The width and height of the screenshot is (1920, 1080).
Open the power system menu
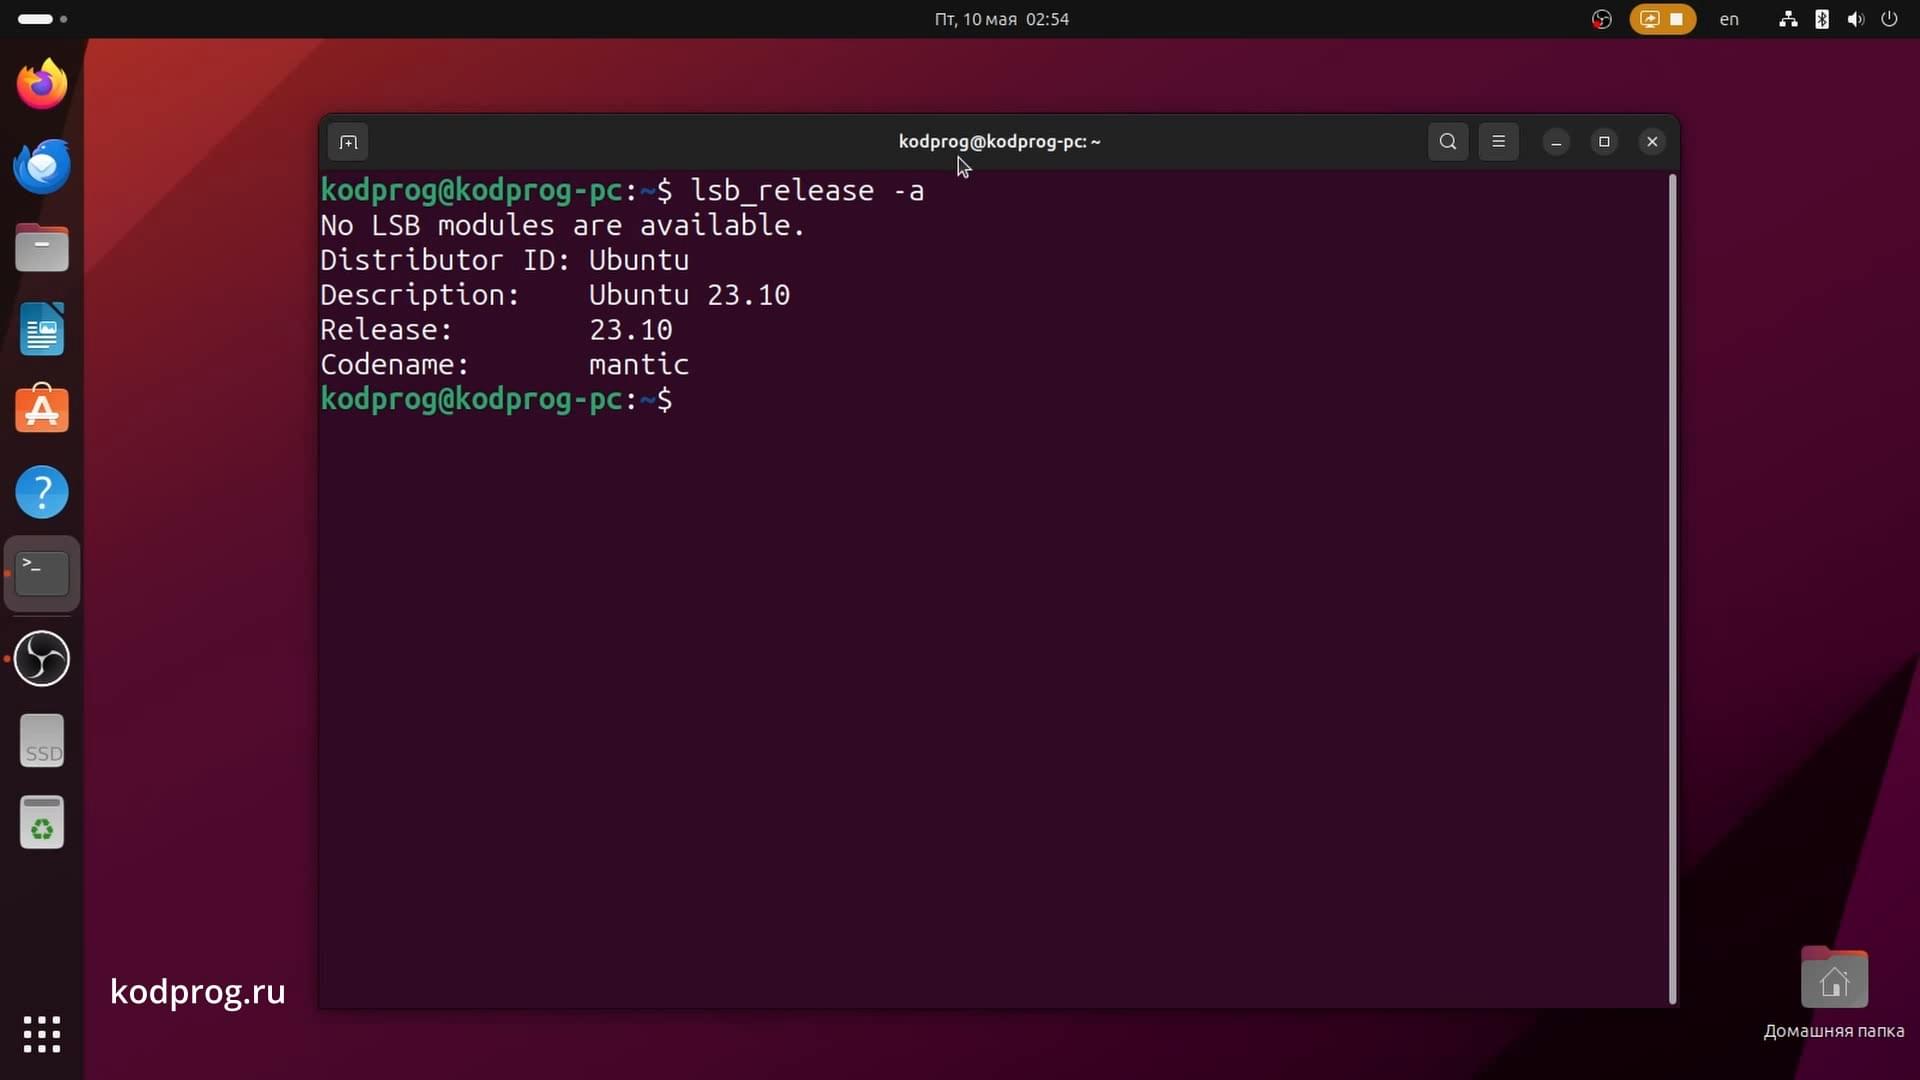[1889, 19]
